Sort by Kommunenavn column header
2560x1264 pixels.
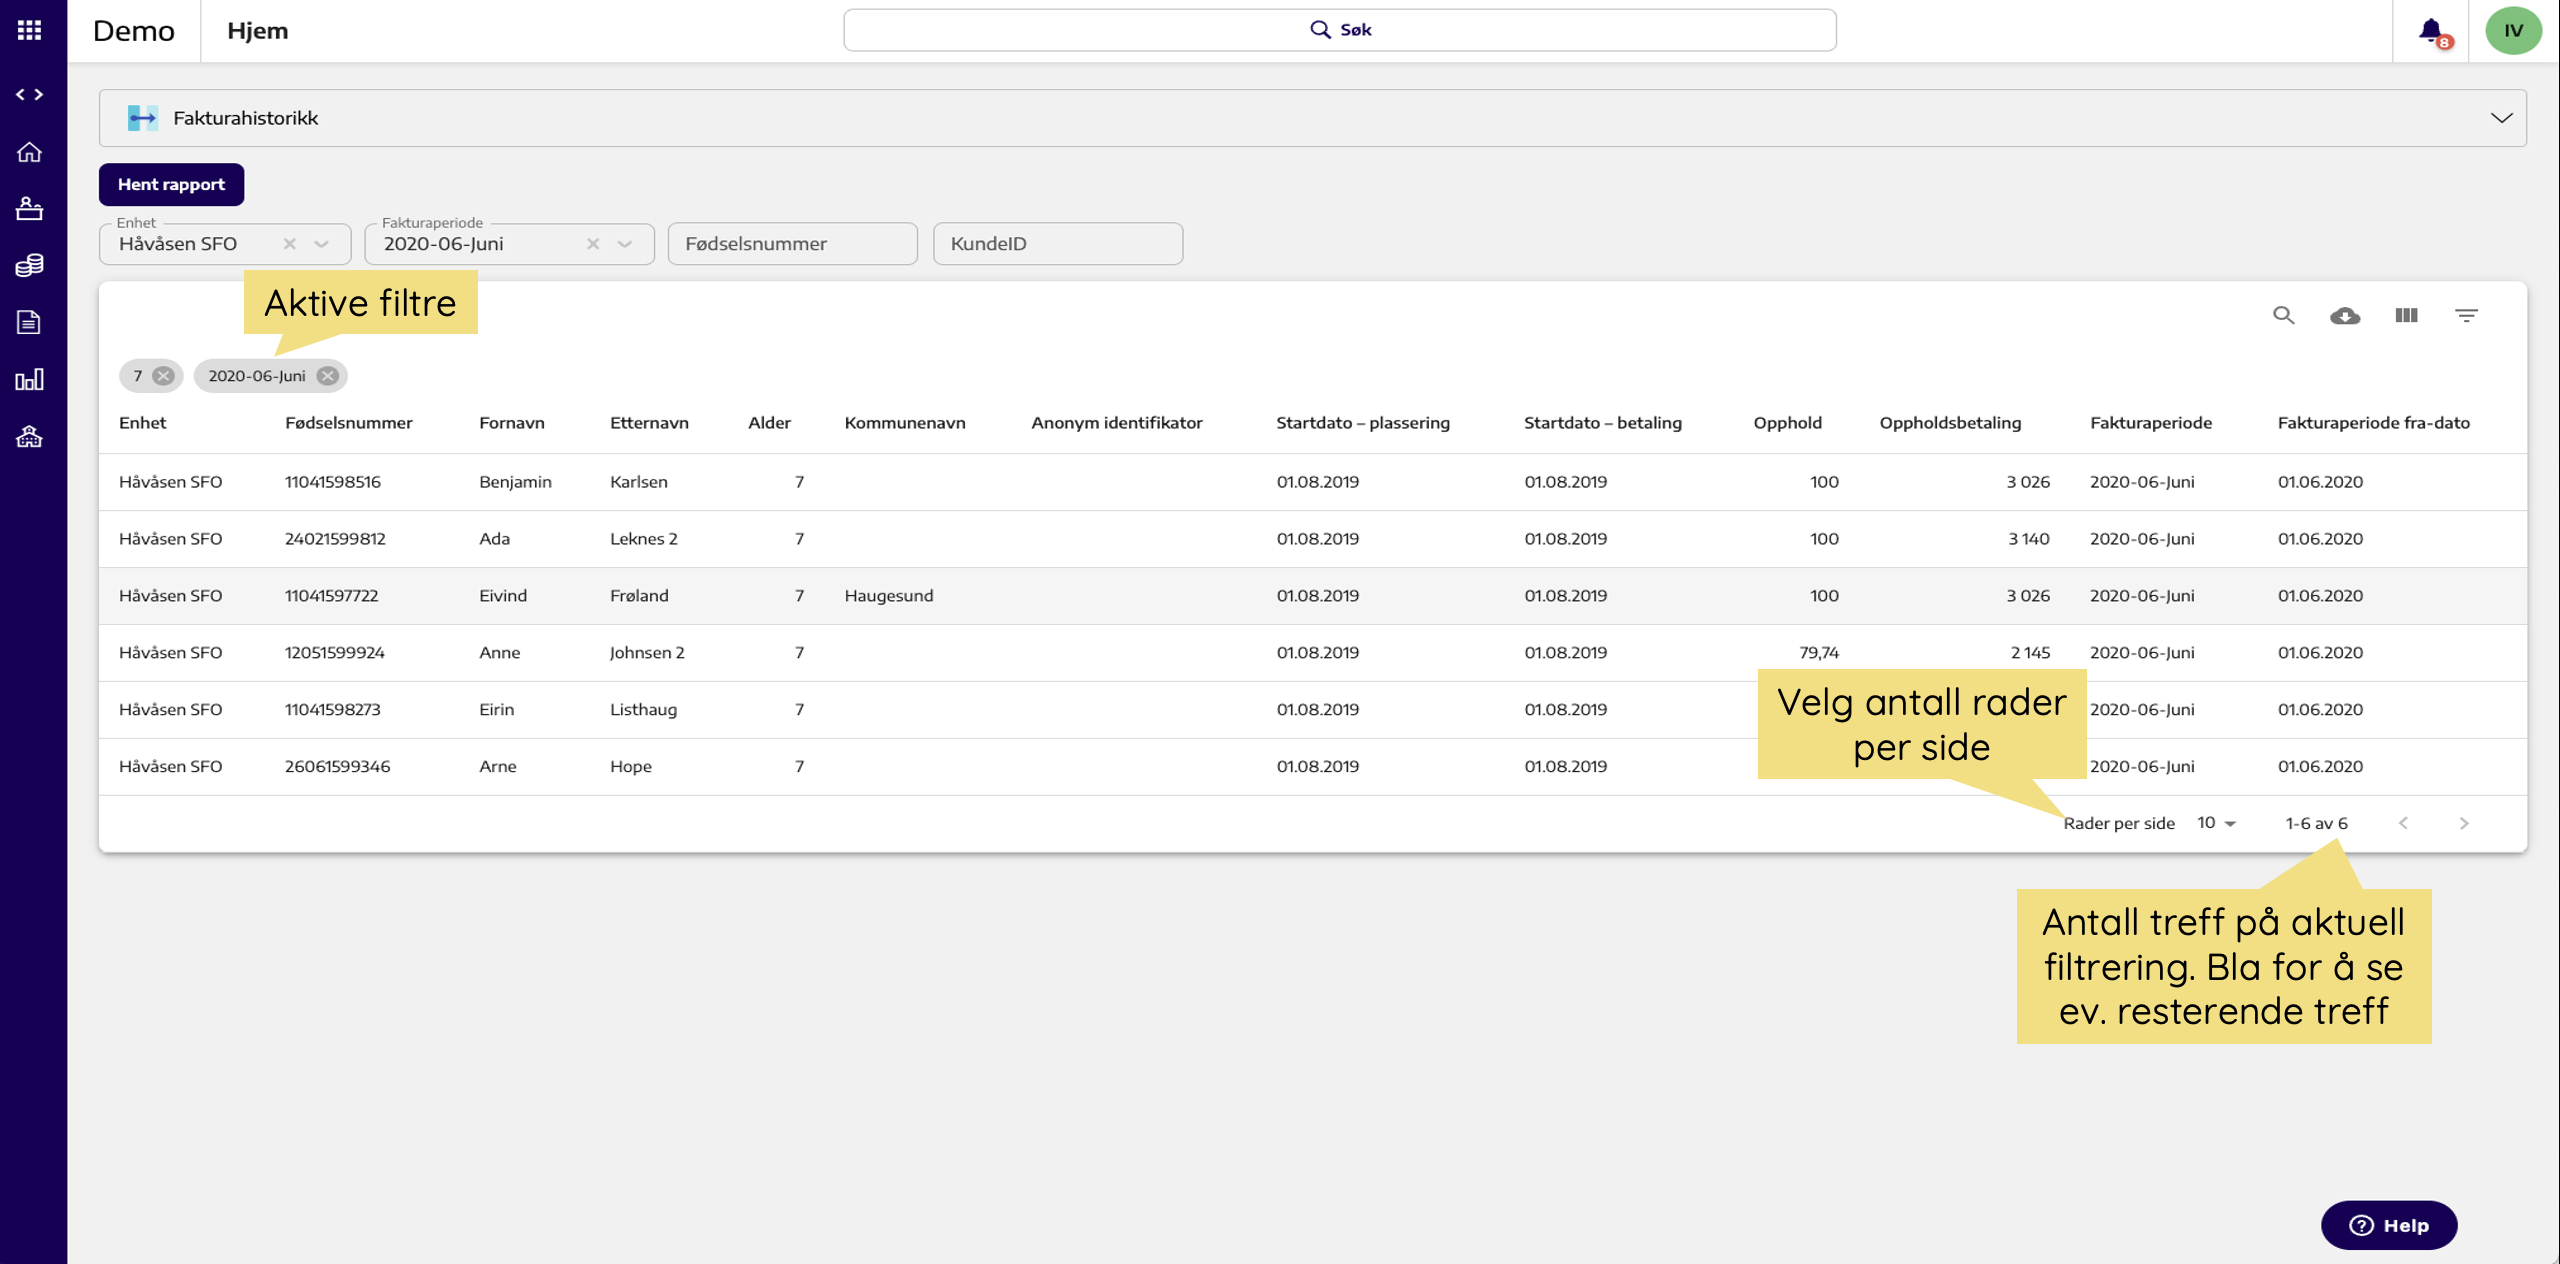point(905,422)
